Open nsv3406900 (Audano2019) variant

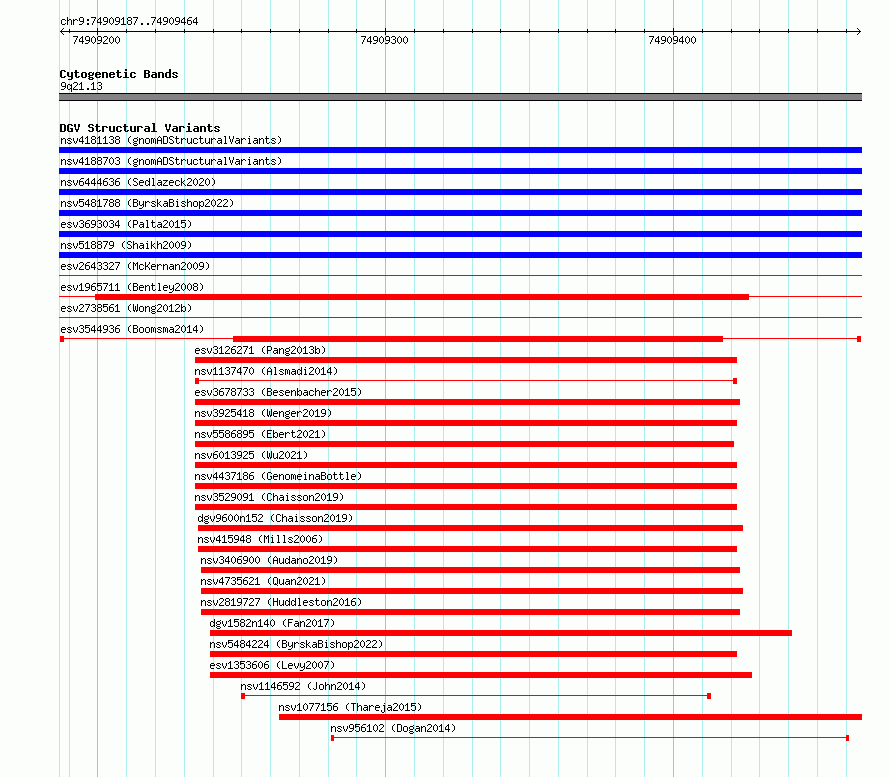tap(269, 560)
